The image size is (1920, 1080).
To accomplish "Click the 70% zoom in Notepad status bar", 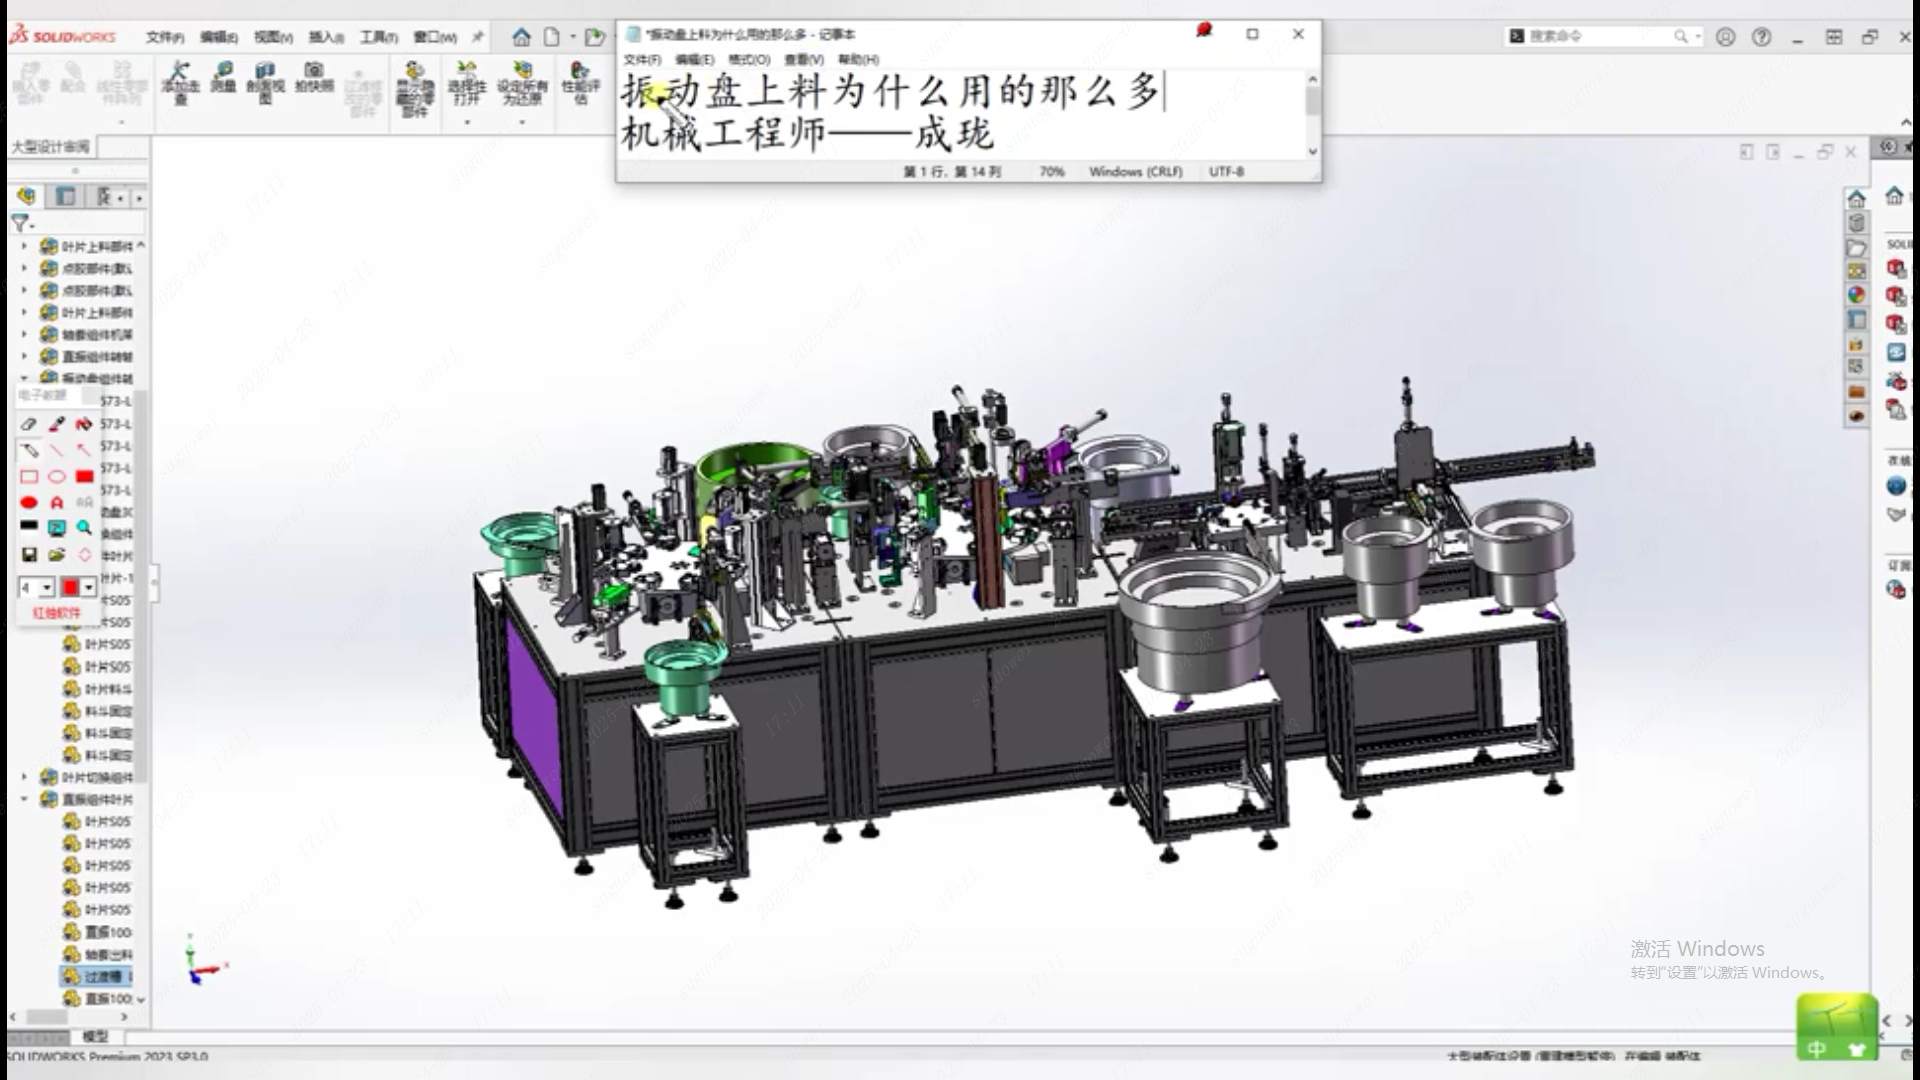I will click(x=1051, y=172).
